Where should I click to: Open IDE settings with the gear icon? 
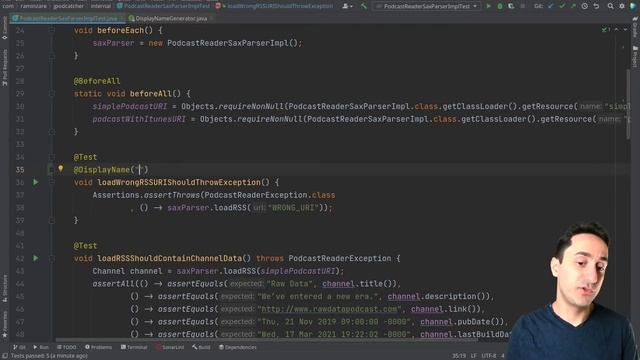[622, 6]
